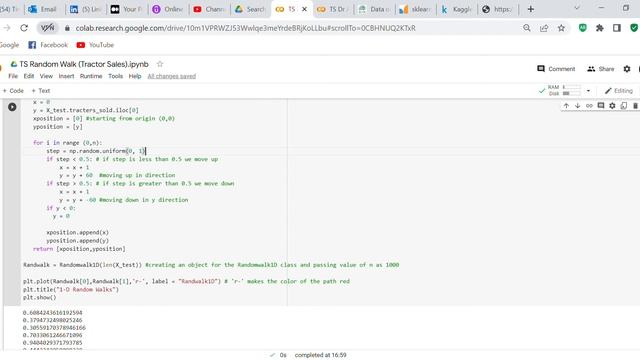This screenshot has height=360, width=640.
Task: Bookmark this page with star icon
Action: [x=561, y=28]
